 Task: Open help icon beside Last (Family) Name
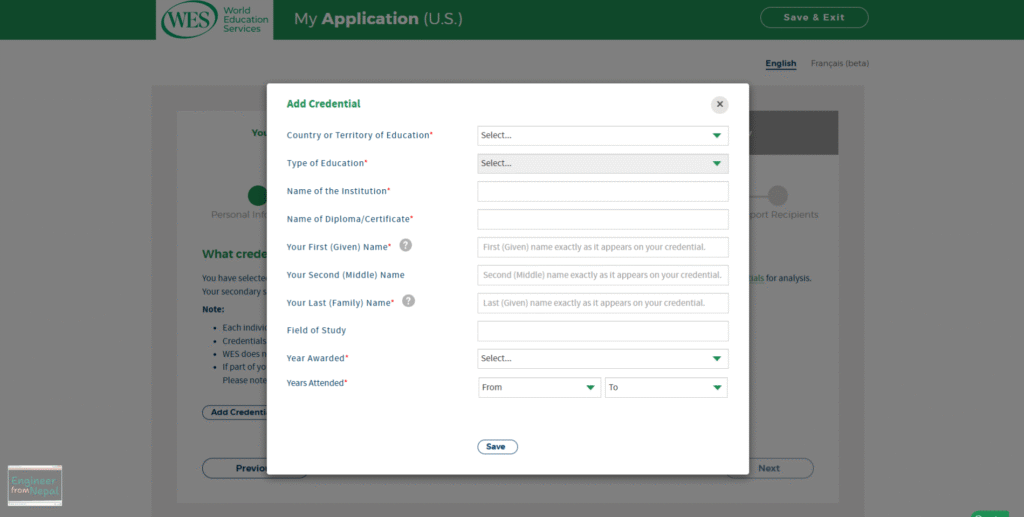[408, 301]
